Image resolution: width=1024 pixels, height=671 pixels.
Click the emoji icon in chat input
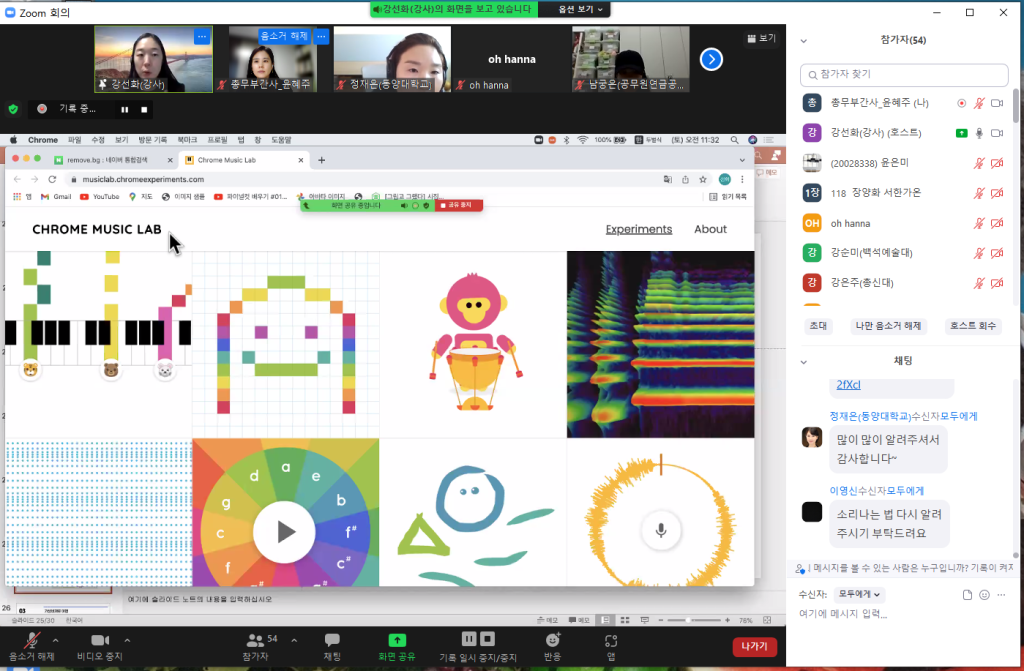(985, 594)
